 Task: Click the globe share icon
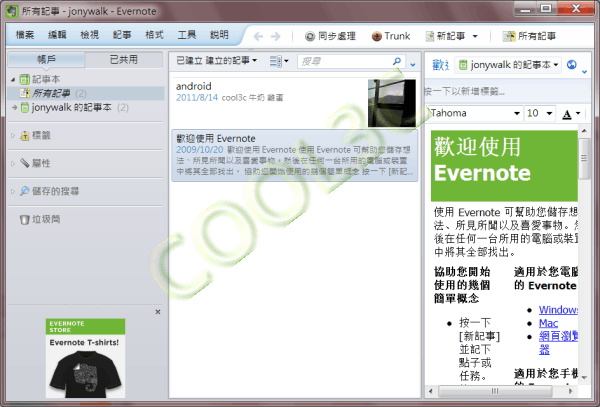click(572, 65)
